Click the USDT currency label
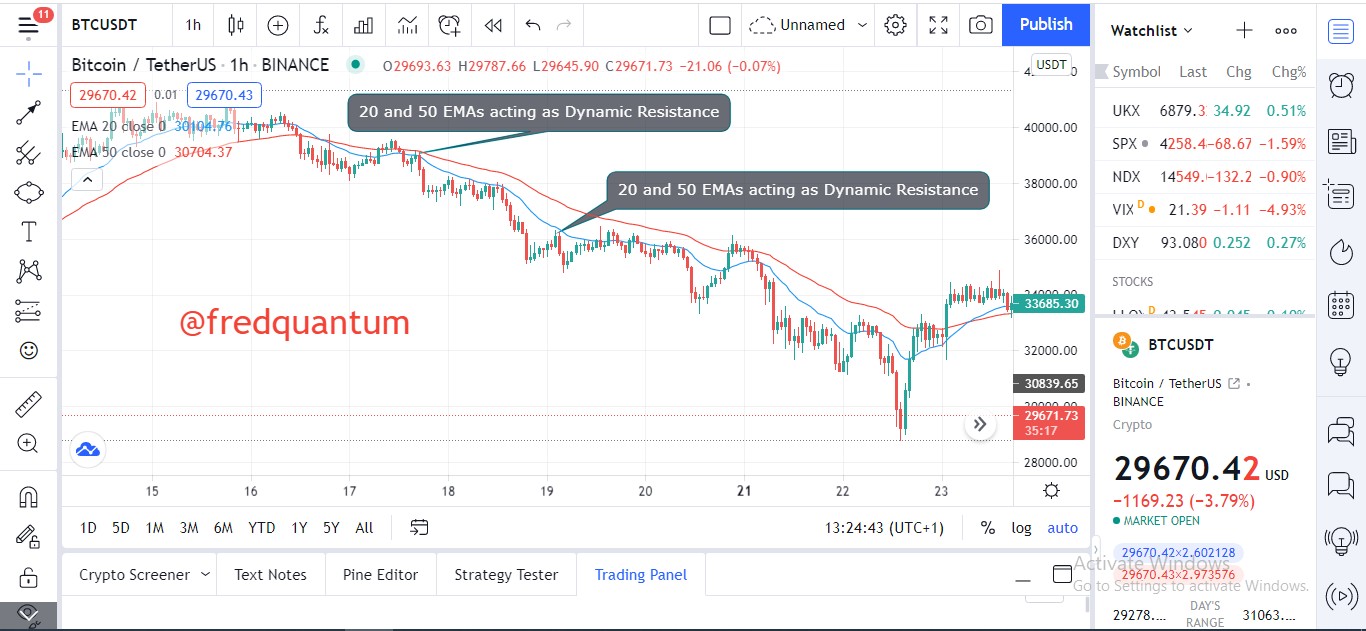Image resolution: width=1366 pixels, height=631 pixels. coord(1051,65)
